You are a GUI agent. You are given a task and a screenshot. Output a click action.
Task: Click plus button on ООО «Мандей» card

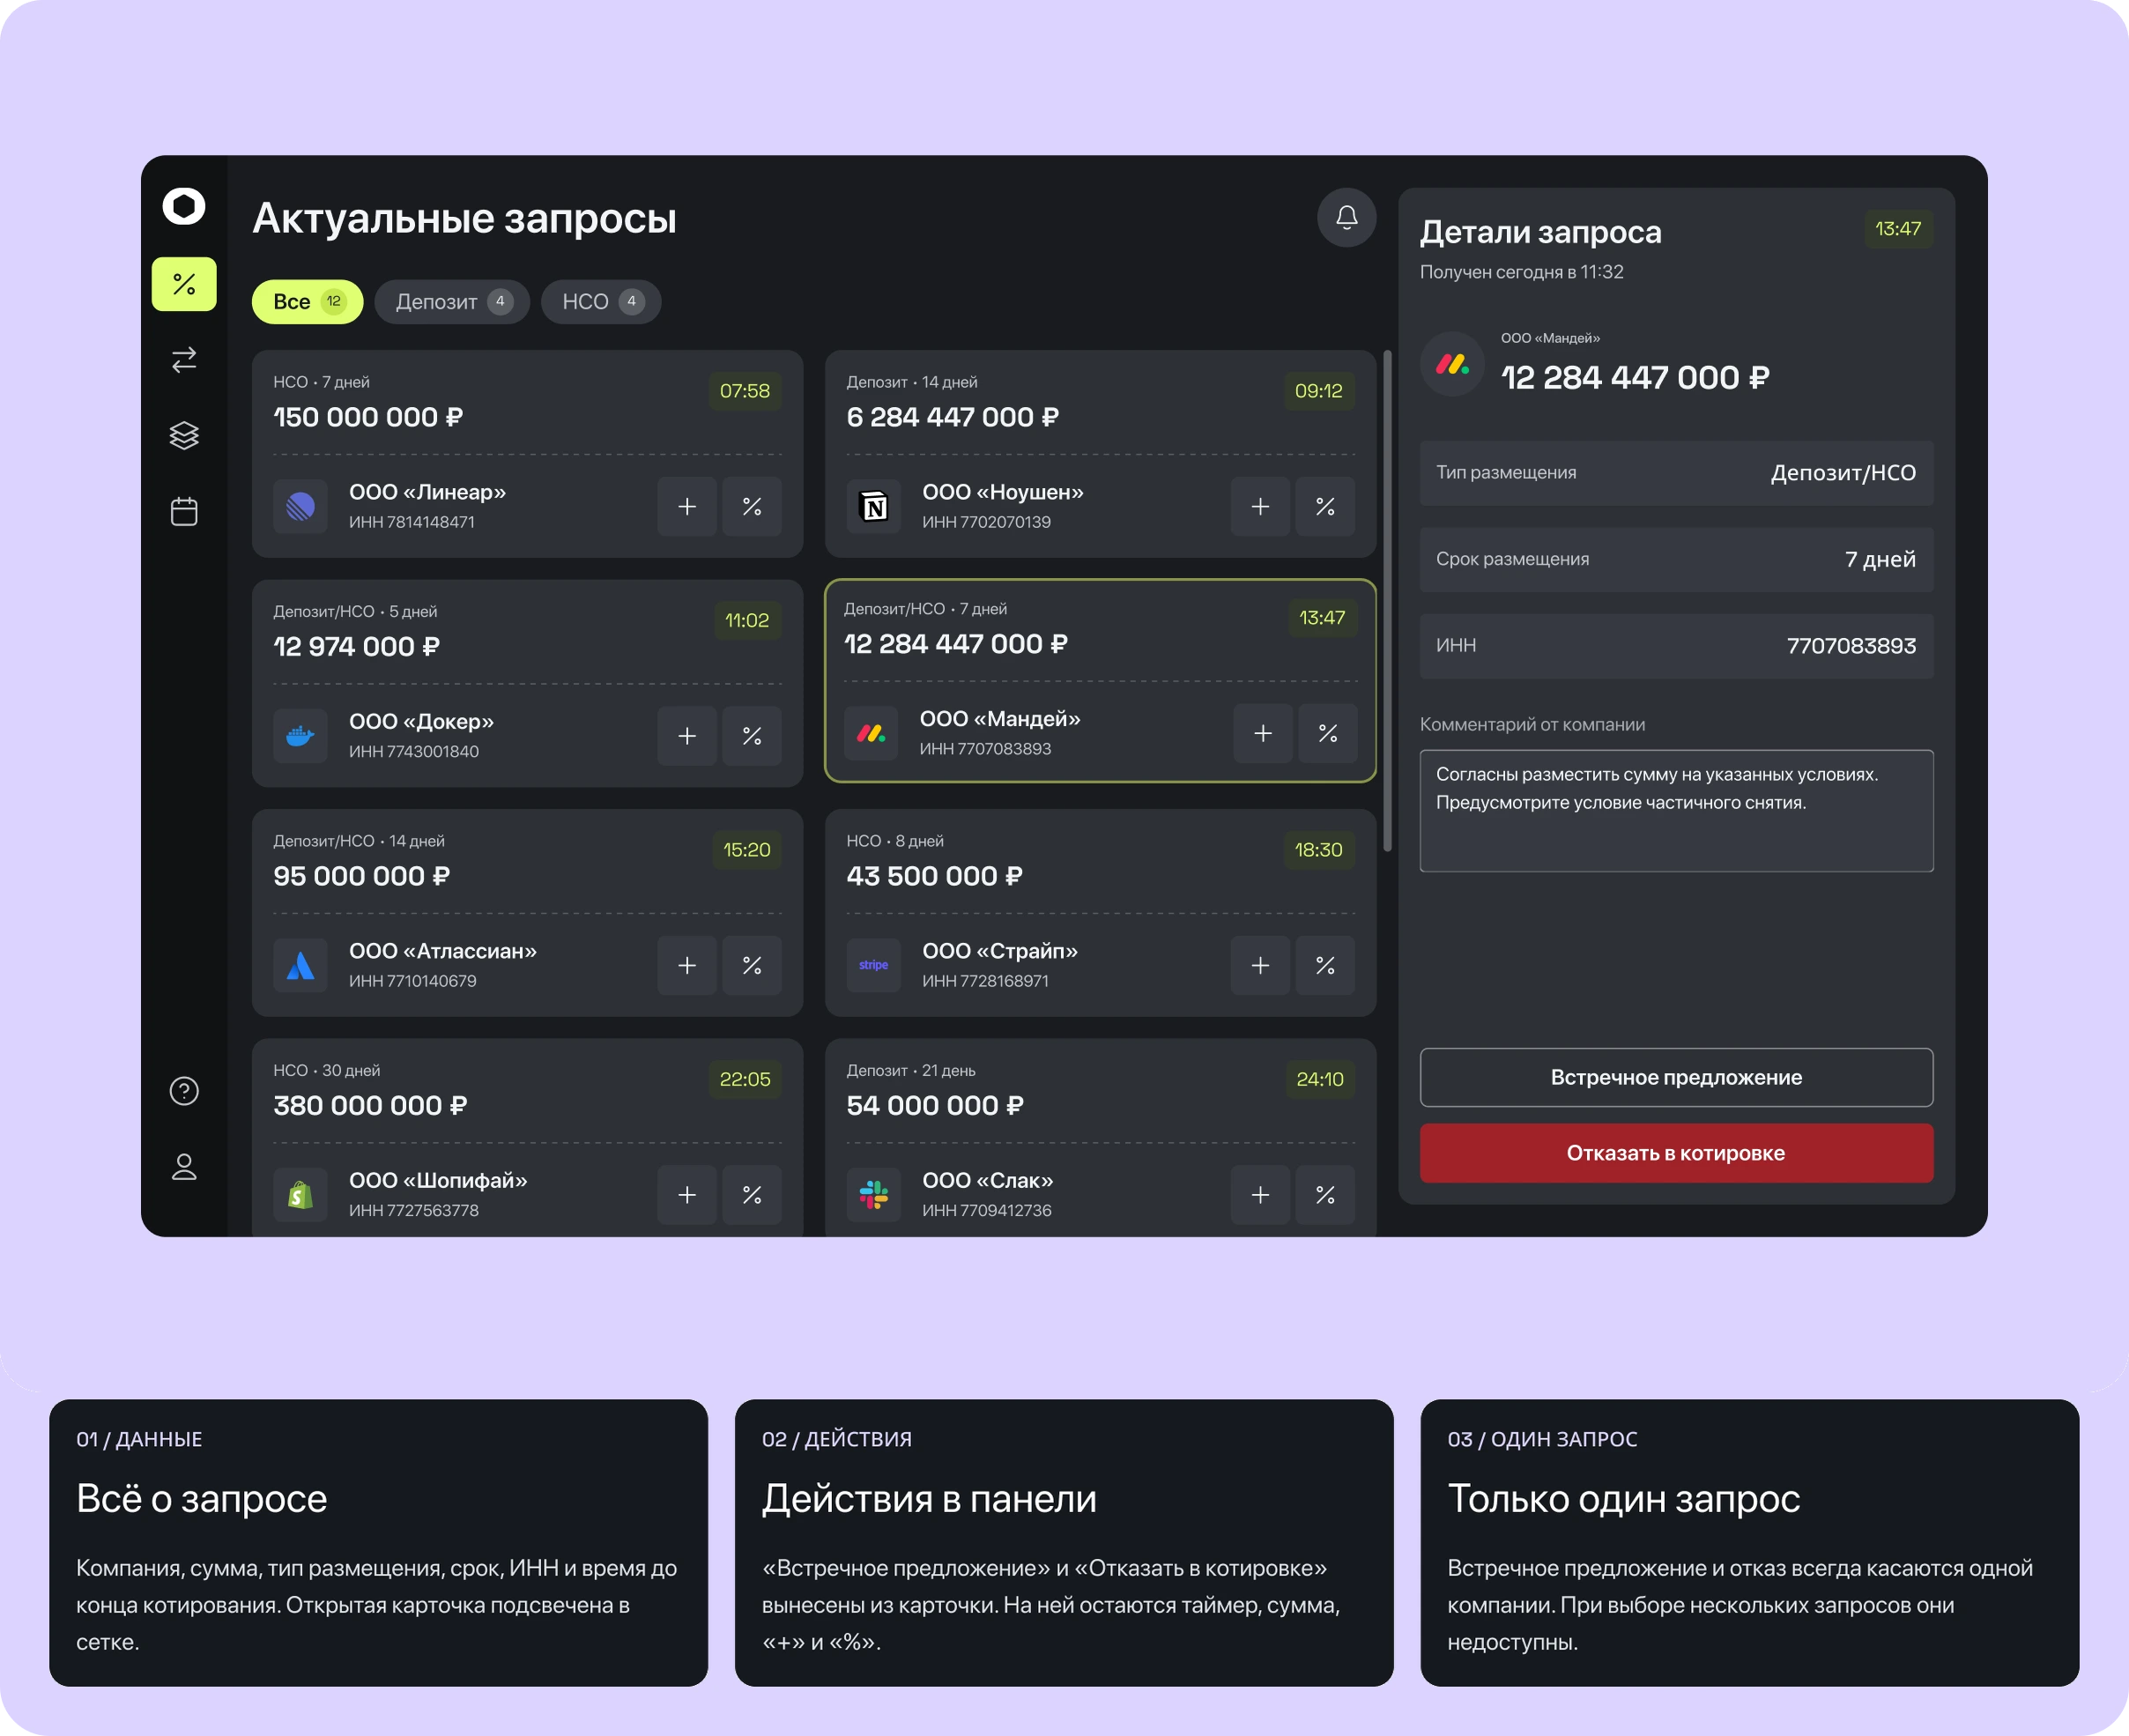(1263, 733)
